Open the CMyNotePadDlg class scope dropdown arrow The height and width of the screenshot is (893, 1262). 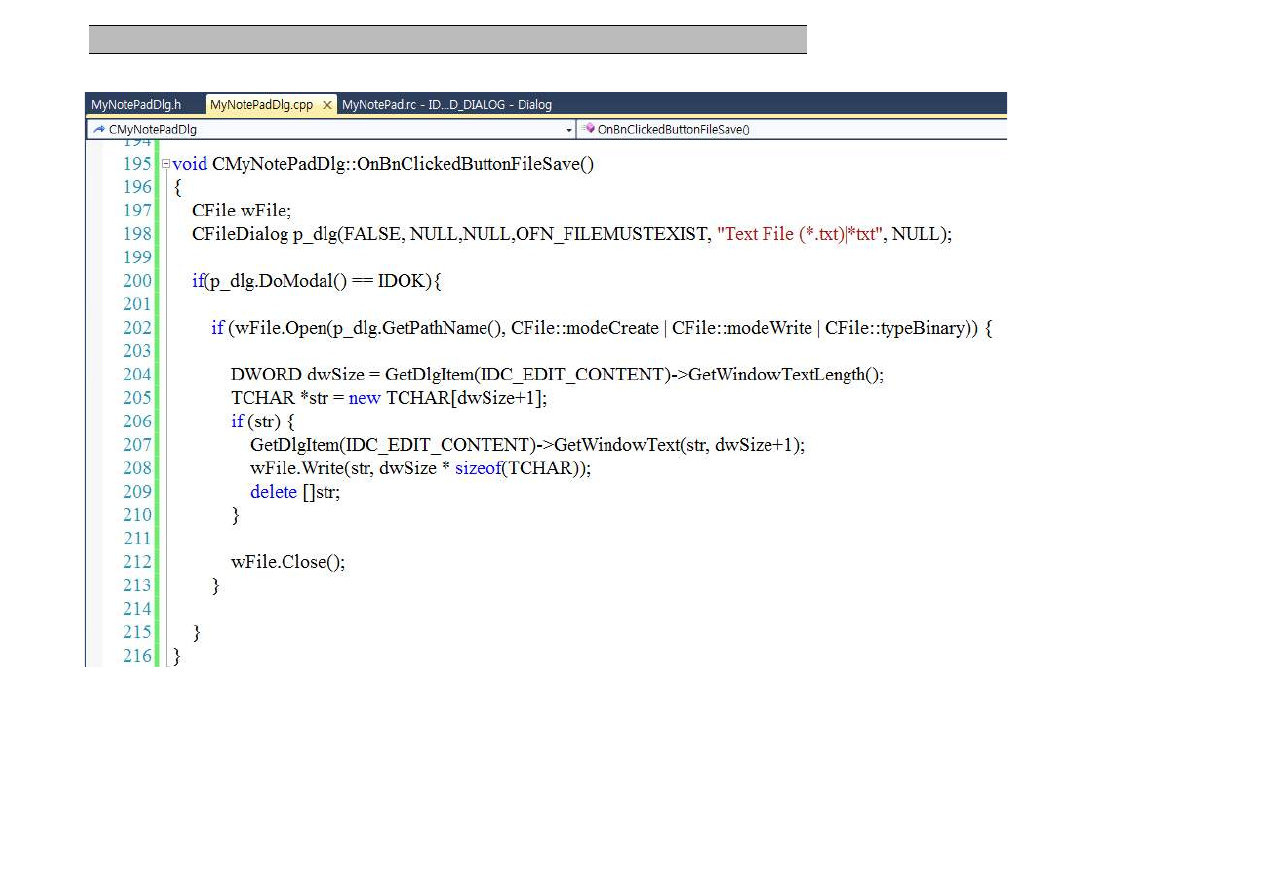pyautogui.click(x=569, y=130)
